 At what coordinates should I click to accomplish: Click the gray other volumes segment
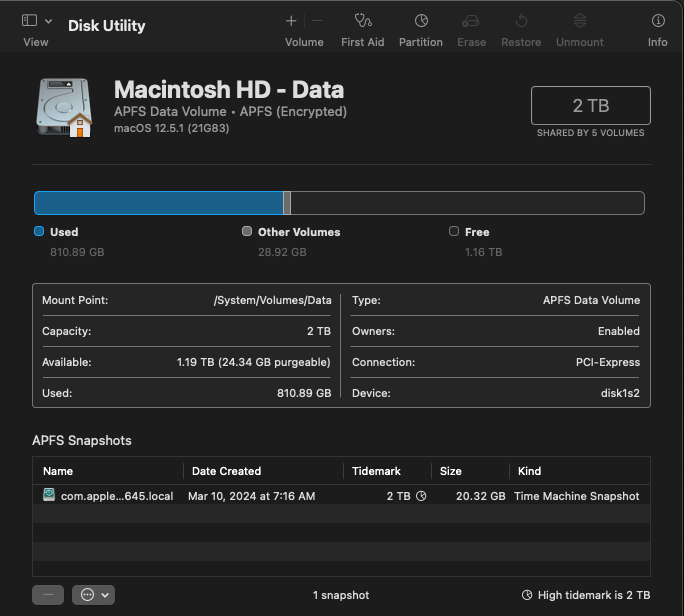point(287,203)
